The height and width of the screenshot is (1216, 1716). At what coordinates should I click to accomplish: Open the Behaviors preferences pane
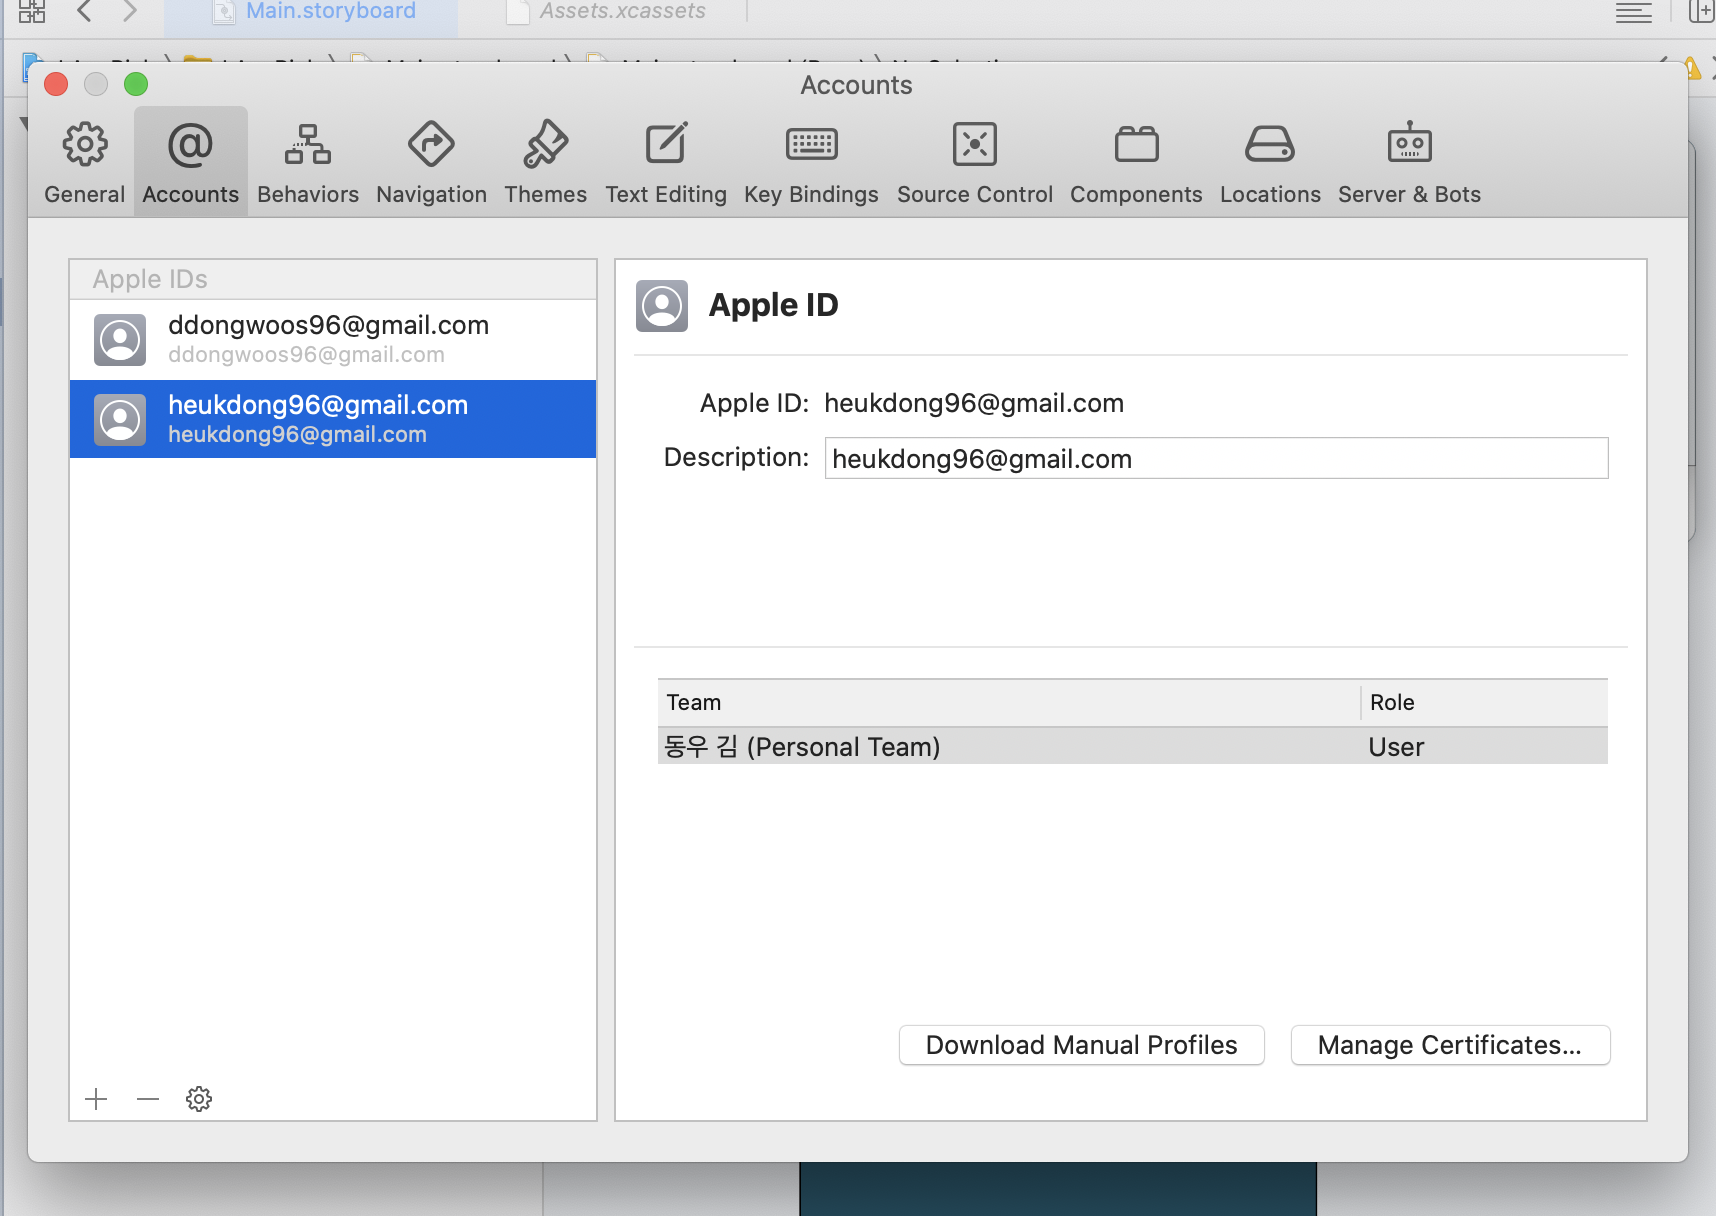pyautogui.click(x=307, y=162)
